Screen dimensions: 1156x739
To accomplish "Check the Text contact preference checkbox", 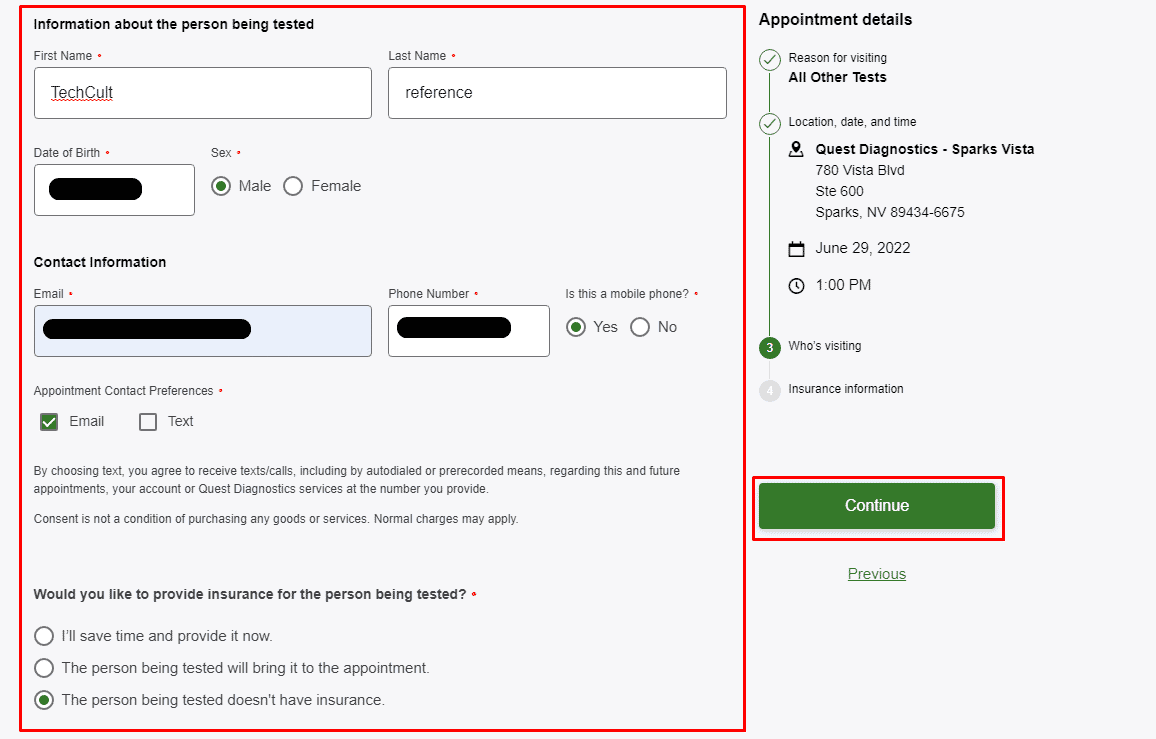I will (148, 422).
